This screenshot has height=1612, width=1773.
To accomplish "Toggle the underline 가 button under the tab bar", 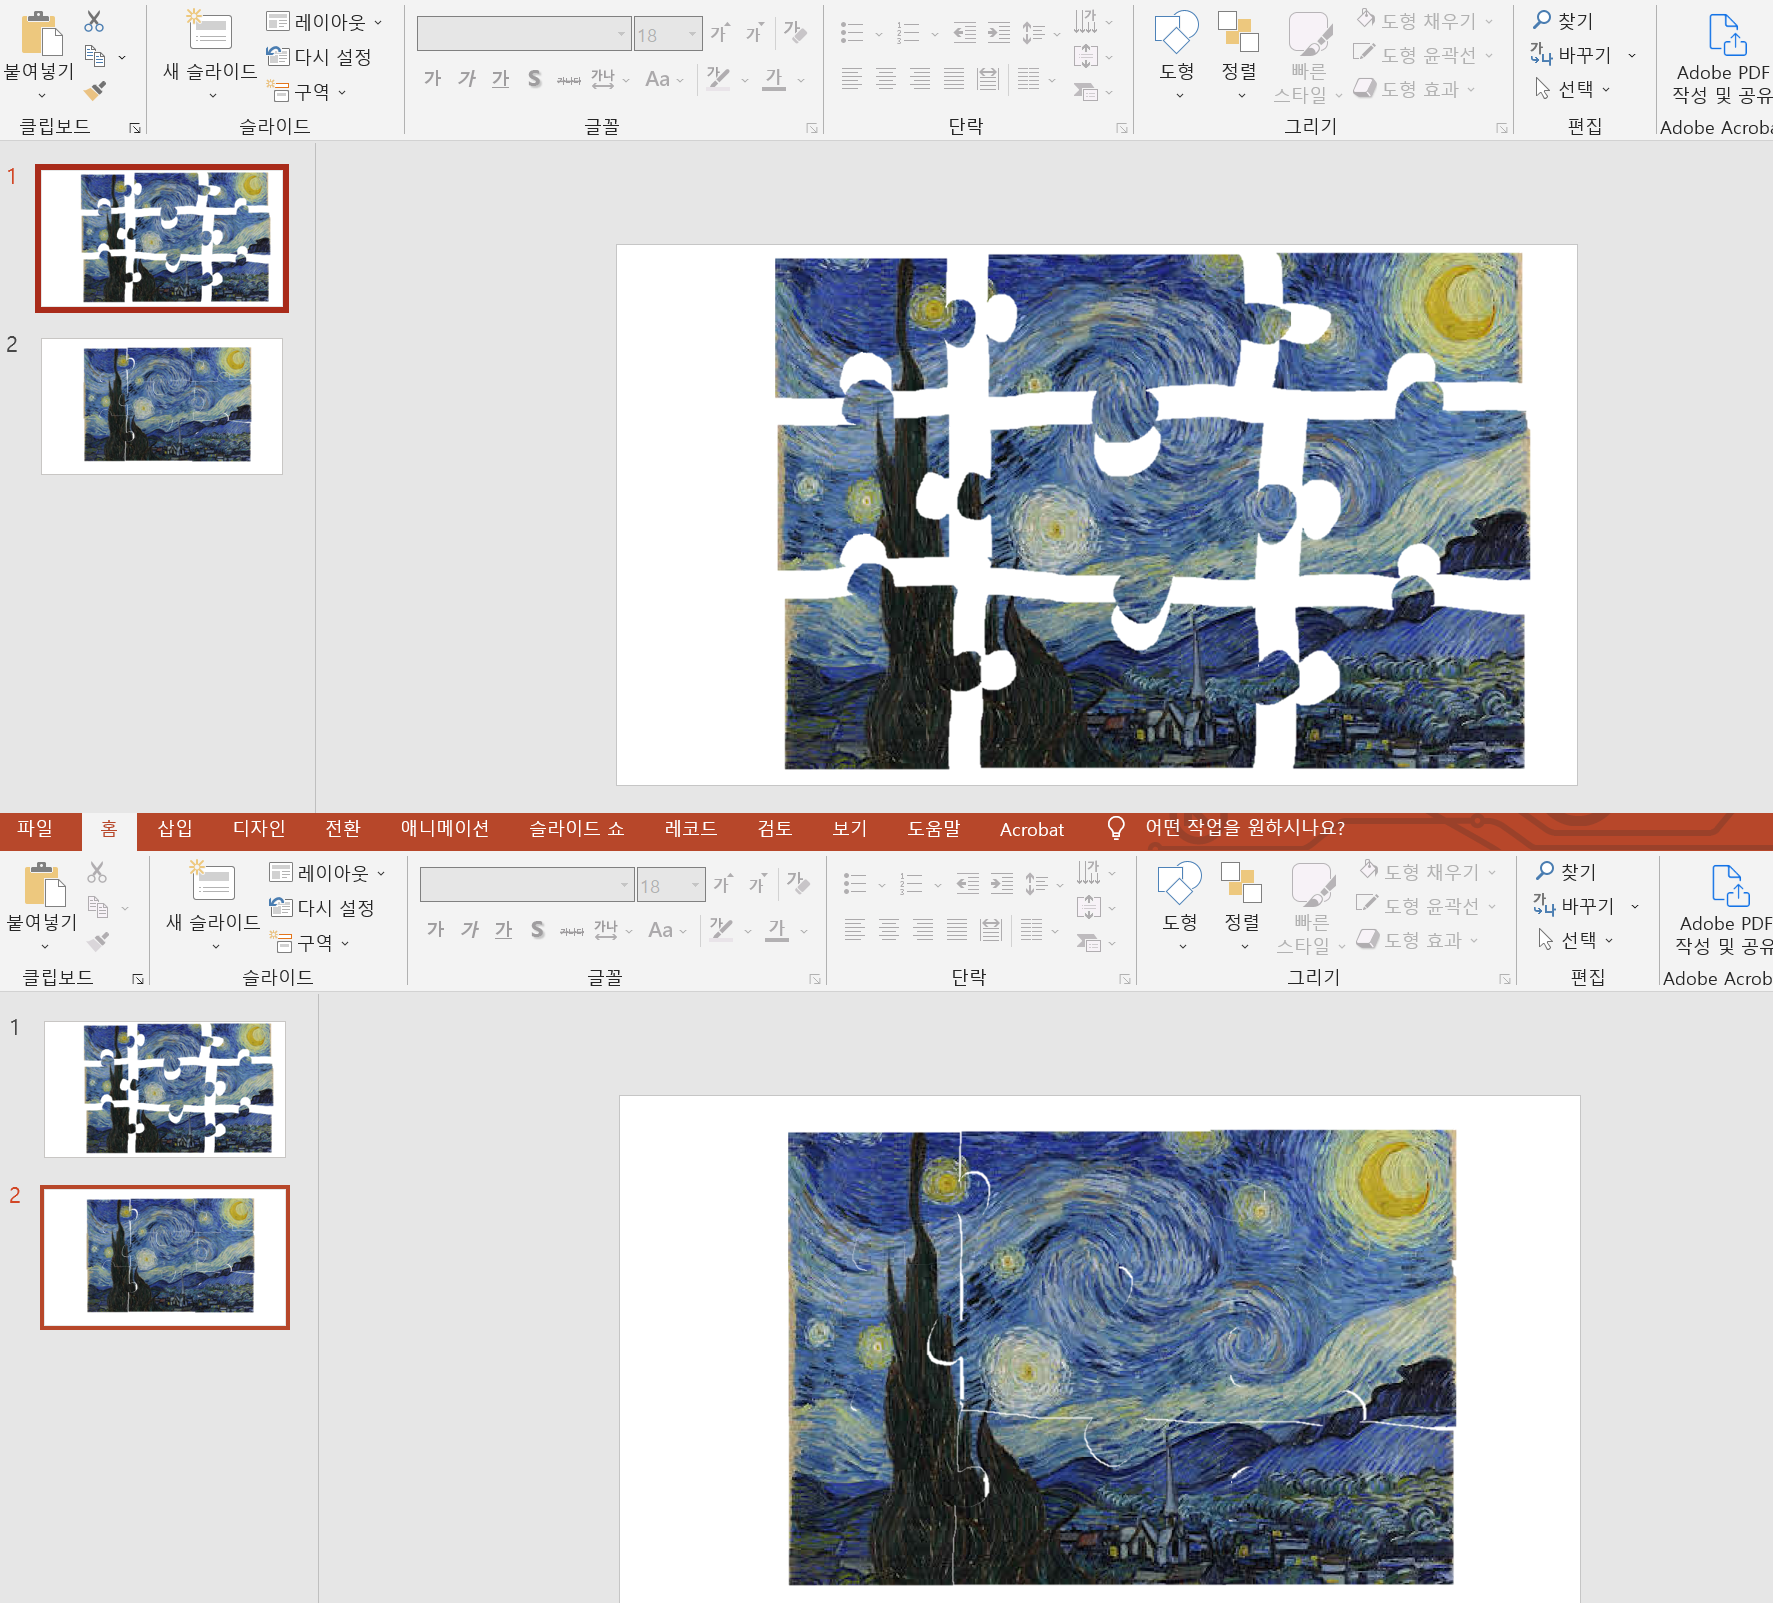I will (504, 929).
